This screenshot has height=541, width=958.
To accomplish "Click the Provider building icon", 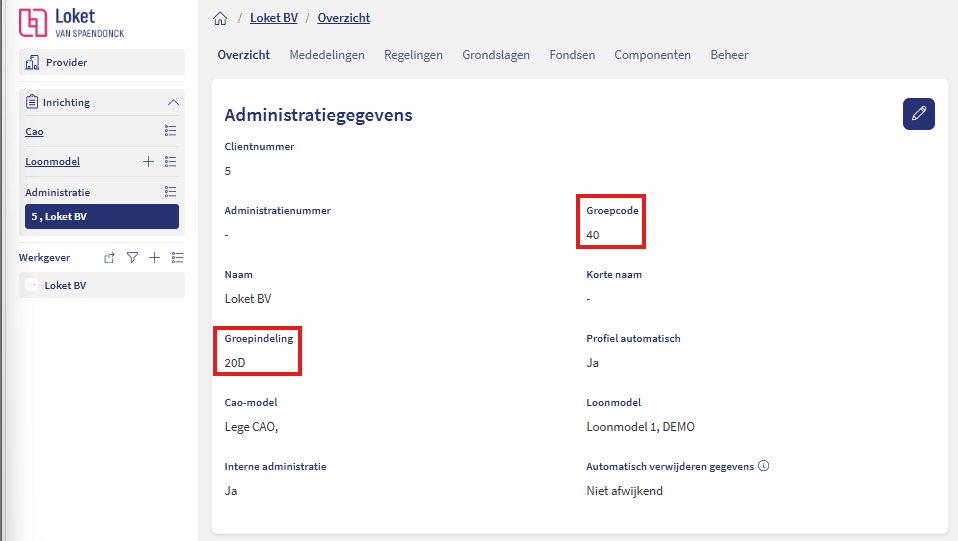I will point(32,62).
